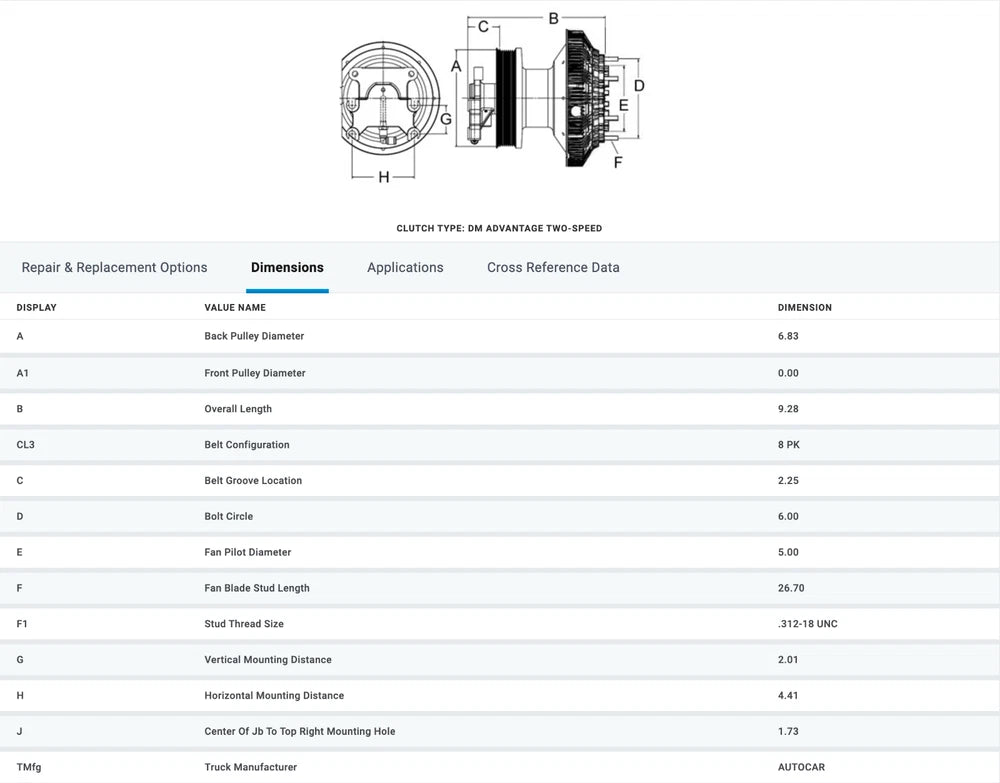This screenshot has width=1000, height=783.
Task: Click the VALUE NAME column header
Action: pyautogui.click(x=235, y=307)
